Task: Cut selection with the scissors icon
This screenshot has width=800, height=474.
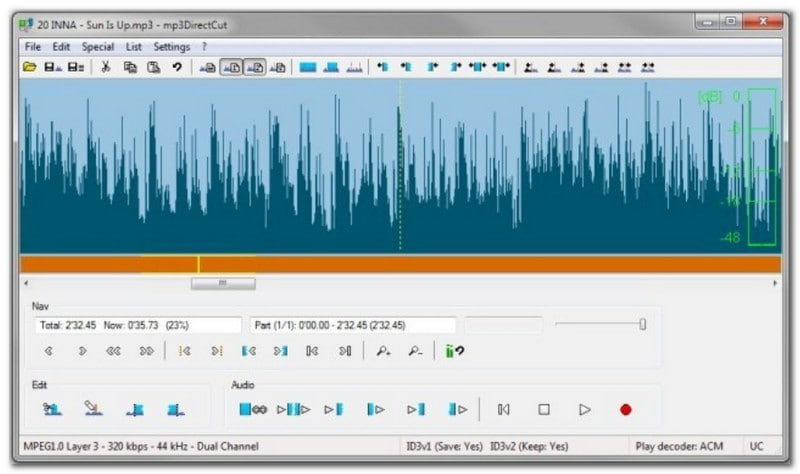Action: click(x=106, y=67)
